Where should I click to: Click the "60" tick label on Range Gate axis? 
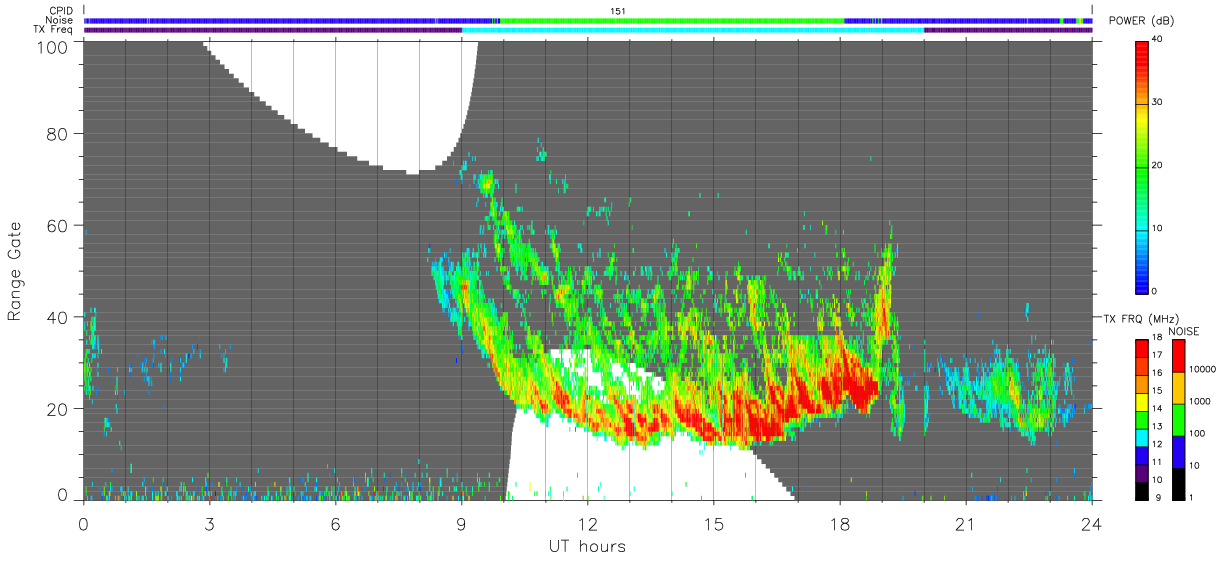click(x=57, y=225)
